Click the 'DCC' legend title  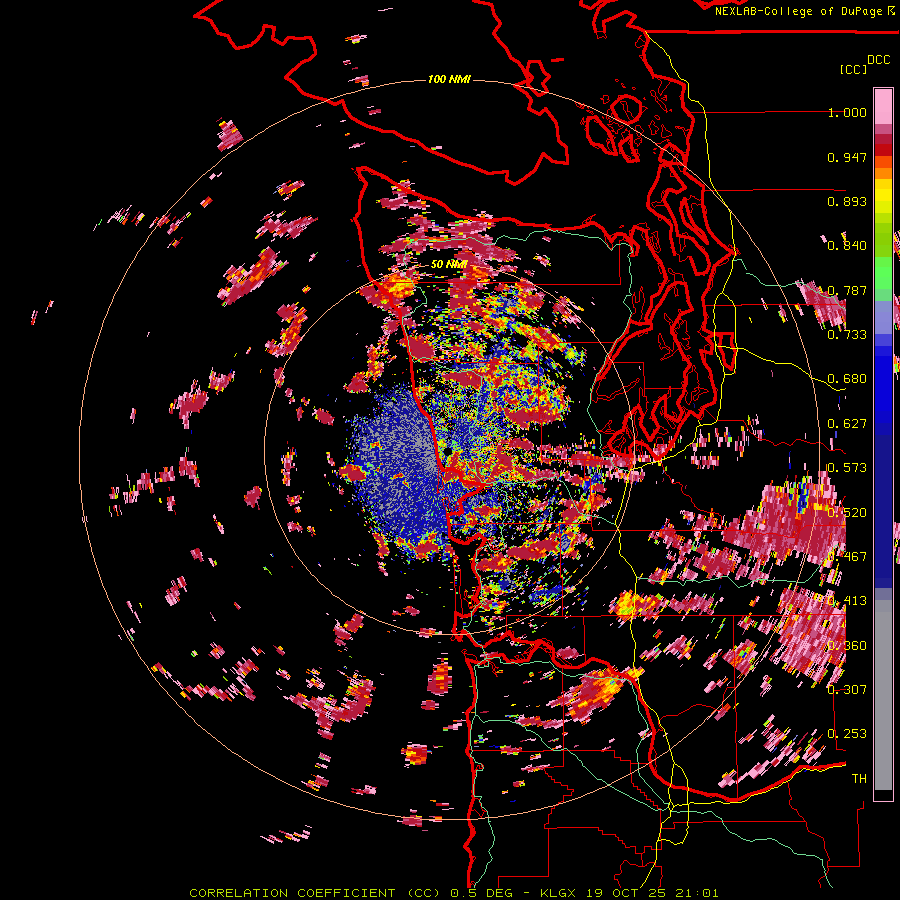point(879,60)
